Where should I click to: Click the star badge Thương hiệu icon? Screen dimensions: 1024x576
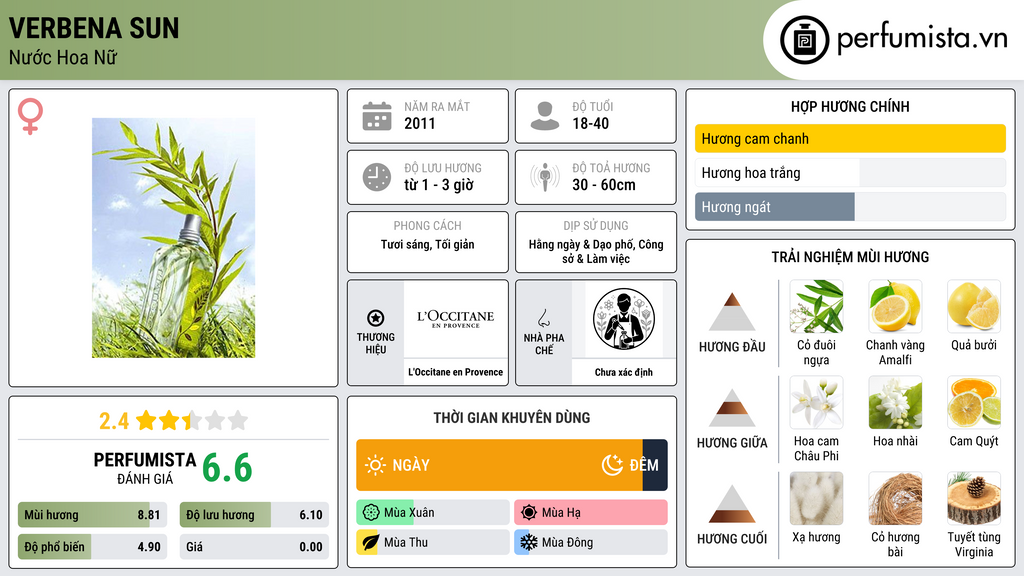coord(376,318)
